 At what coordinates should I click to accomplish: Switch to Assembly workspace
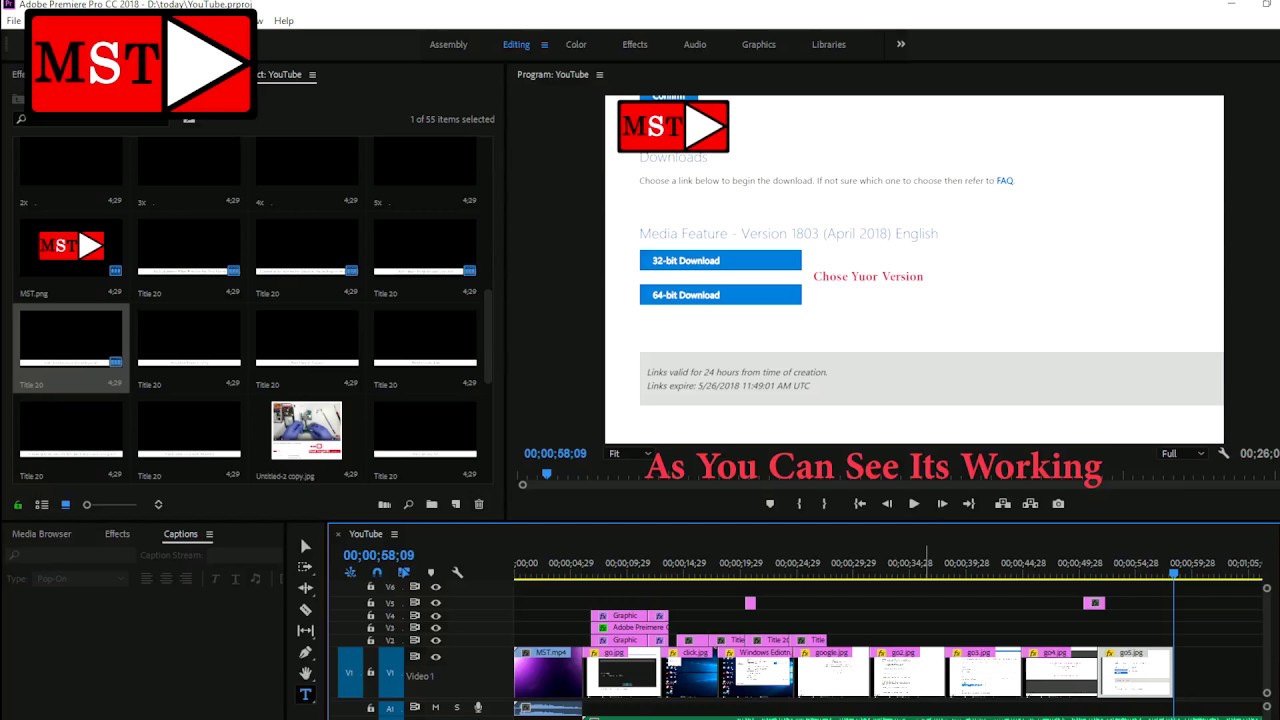pyautogui.click(x=448, y=45)
